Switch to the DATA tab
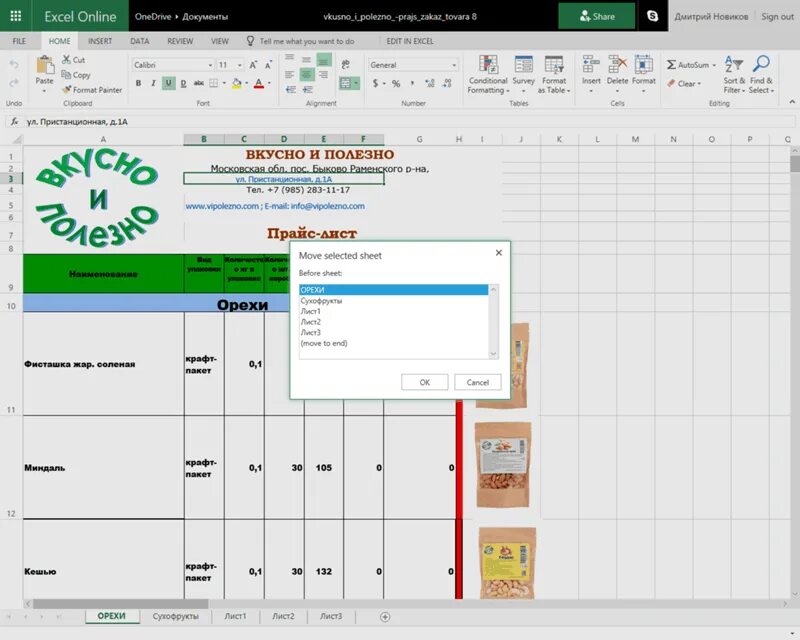Viewport: 800px width, 640px height. pos(139,41)
